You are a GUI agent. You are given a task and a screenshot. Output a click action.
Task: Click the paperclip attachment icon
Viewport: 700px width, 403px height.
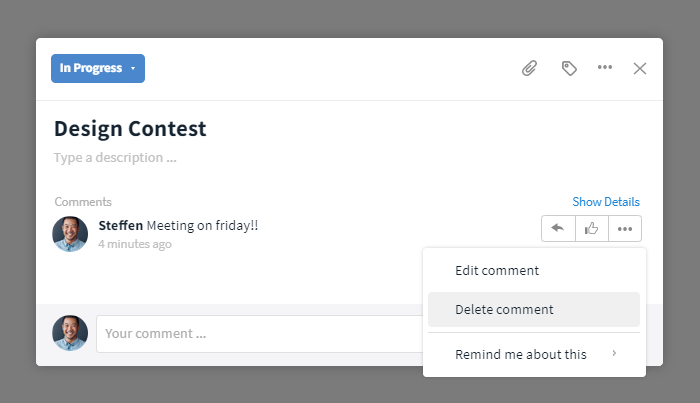(x=529, y=68)
